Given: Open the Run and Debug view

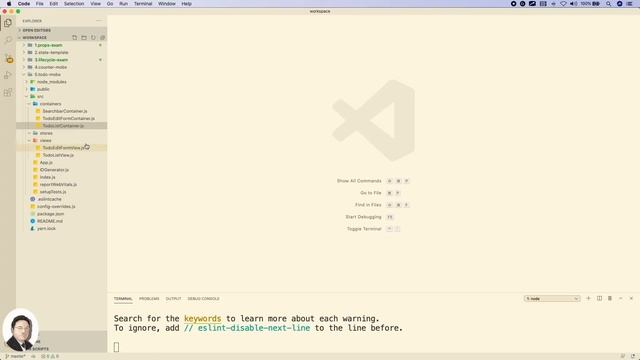Looking at the screenshot, I should (8, 76).
